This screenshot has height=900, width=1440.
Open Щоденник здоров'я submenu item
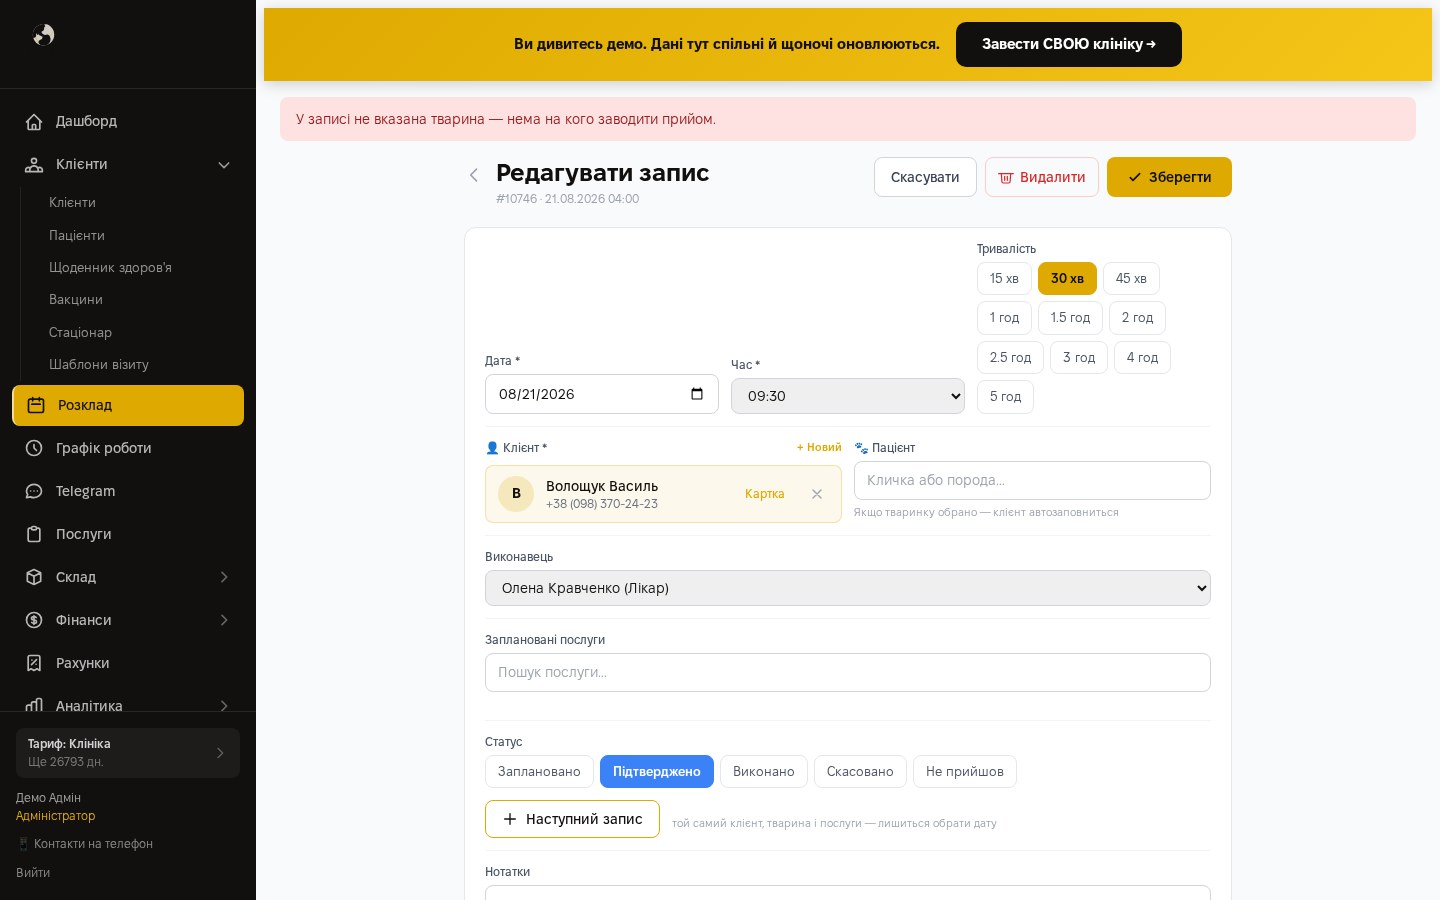pyautogui.click(x=110, y=267)
